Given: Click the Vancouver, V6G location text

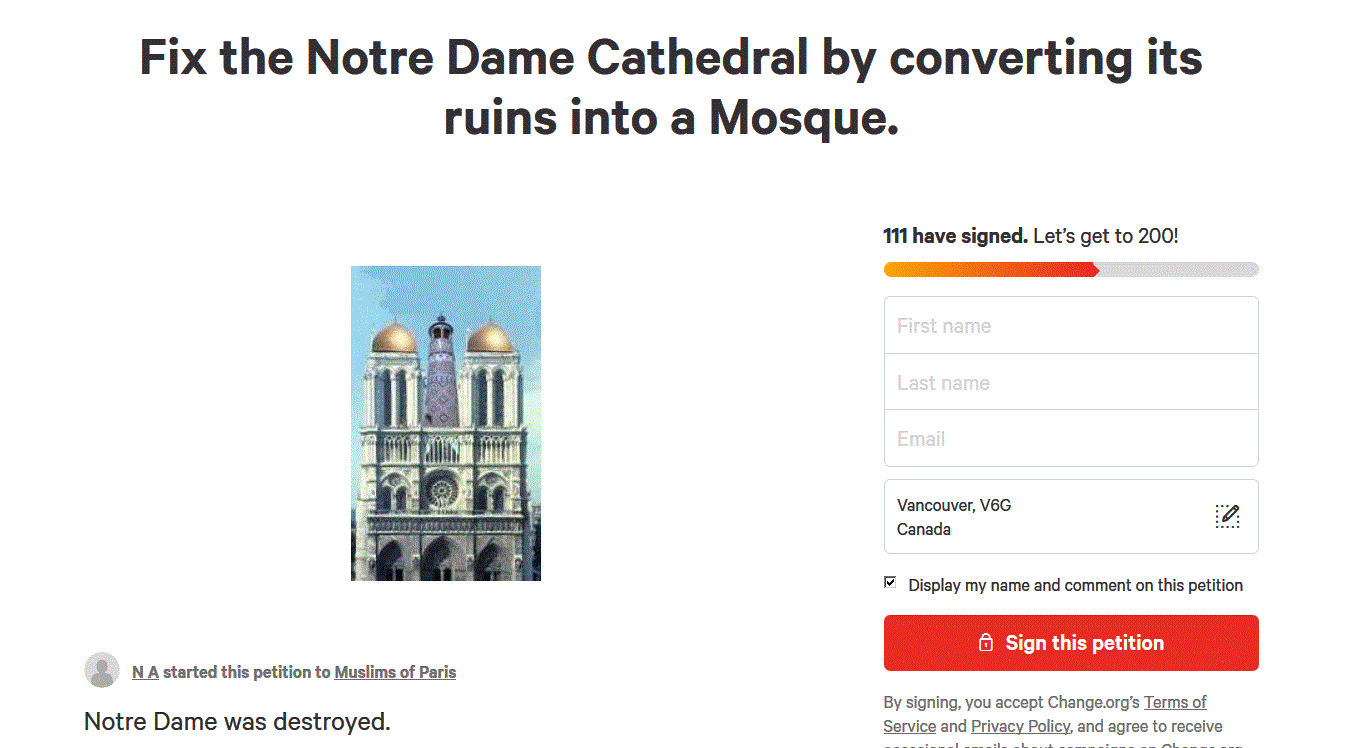Looking at the screenshot, I should click(x=954, y=505).
